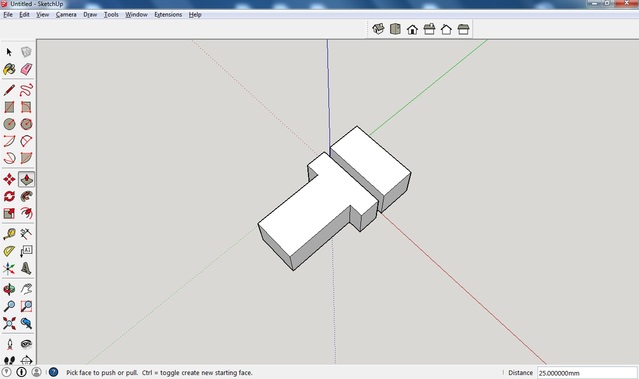Open the Draw menu
This screenshot has height=379, width=639.
click(90, 15)
